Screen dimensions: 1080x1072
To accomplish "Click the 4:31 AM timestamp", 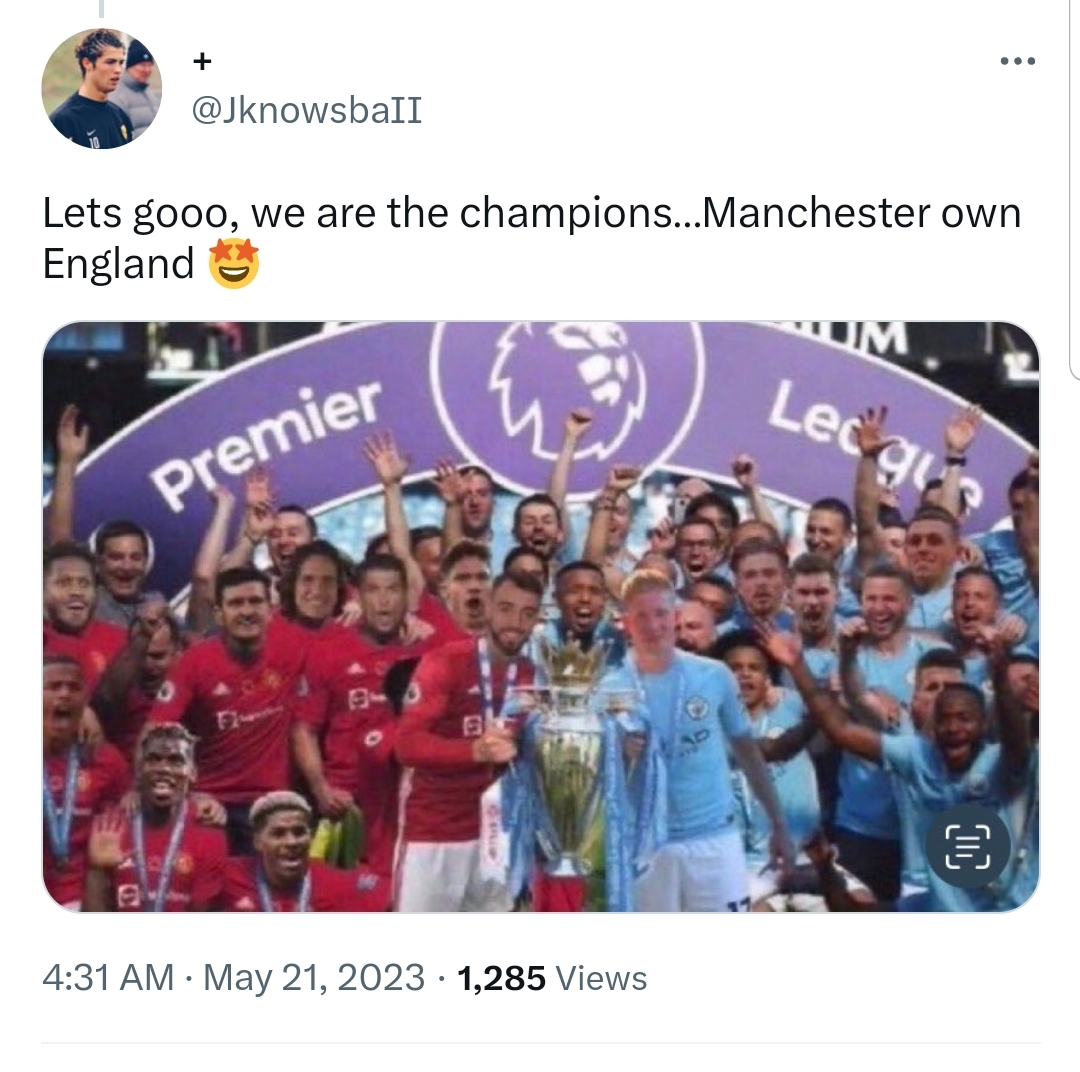I will (108, 978).
